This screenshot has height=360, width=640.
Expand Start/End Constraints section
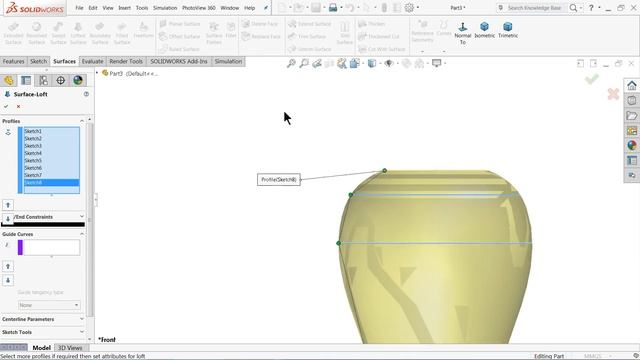pyautogui.click(x=82, y=217)
